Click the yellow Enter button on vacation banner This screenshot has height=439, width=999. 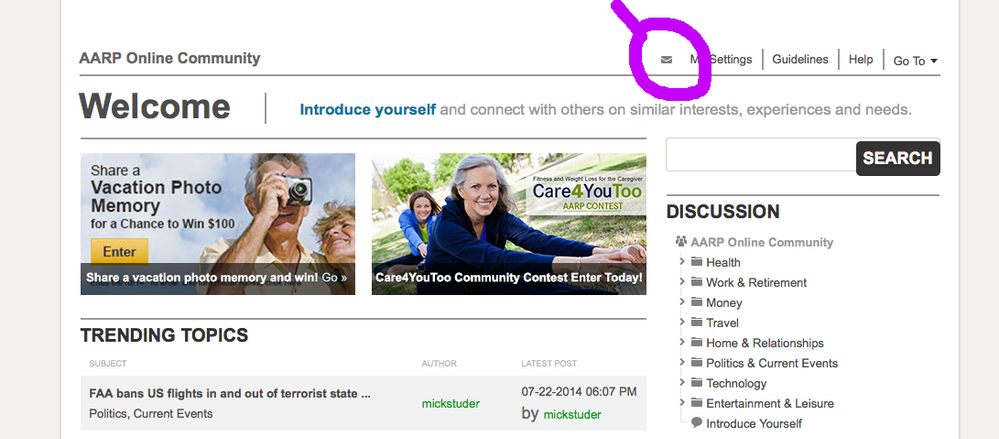tap(119, 251)
